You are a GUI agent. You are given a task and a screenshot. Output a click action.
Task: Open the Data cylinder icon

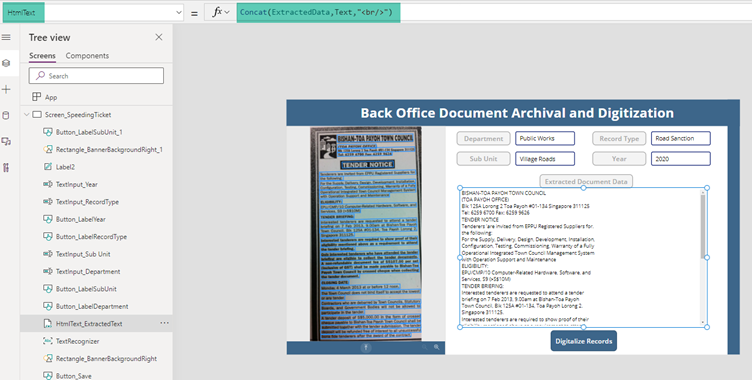6,115
